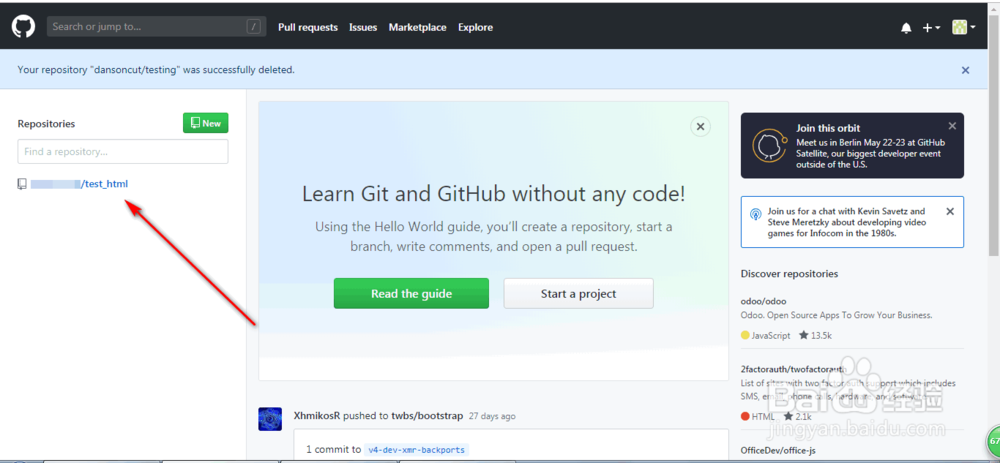This screenshot has height=463, width=1000.
Task: Close the Learn Git and GitHub card
Action: coord(700,126)
